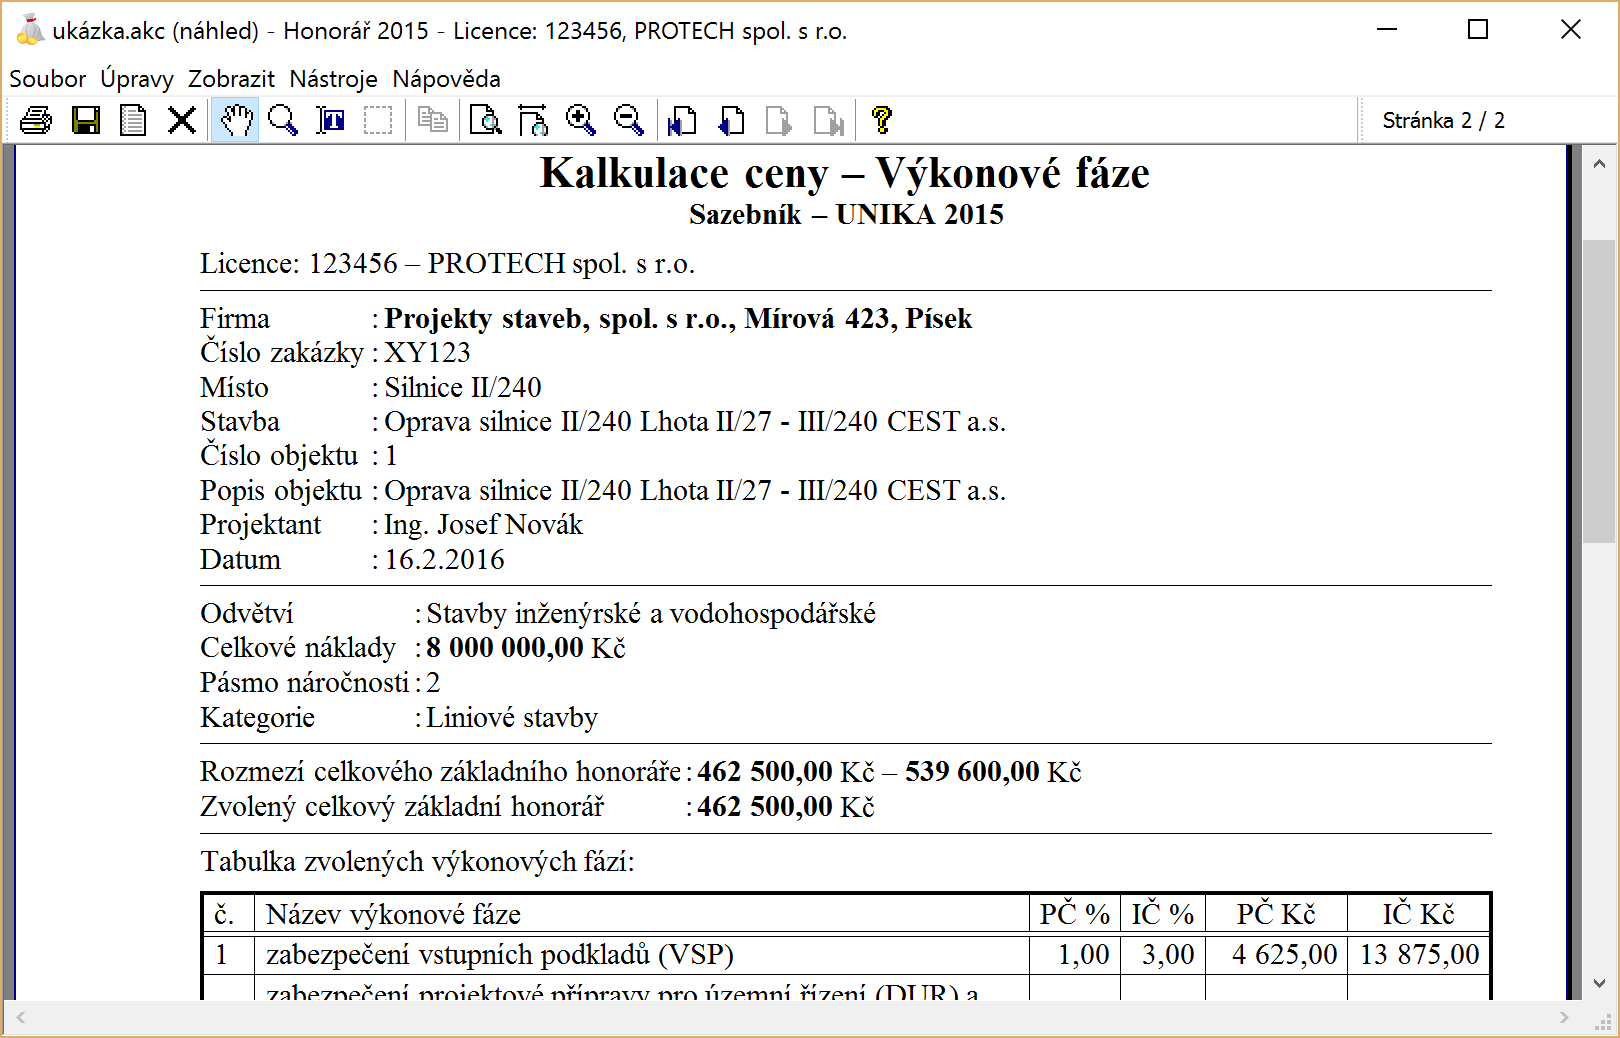Go to the previous page
1620x1038 pixels.
731,121
